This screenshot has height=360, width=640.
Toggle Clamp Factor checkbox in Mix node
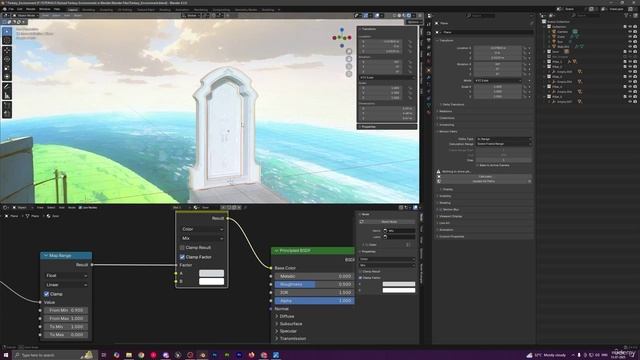point(182,257)
